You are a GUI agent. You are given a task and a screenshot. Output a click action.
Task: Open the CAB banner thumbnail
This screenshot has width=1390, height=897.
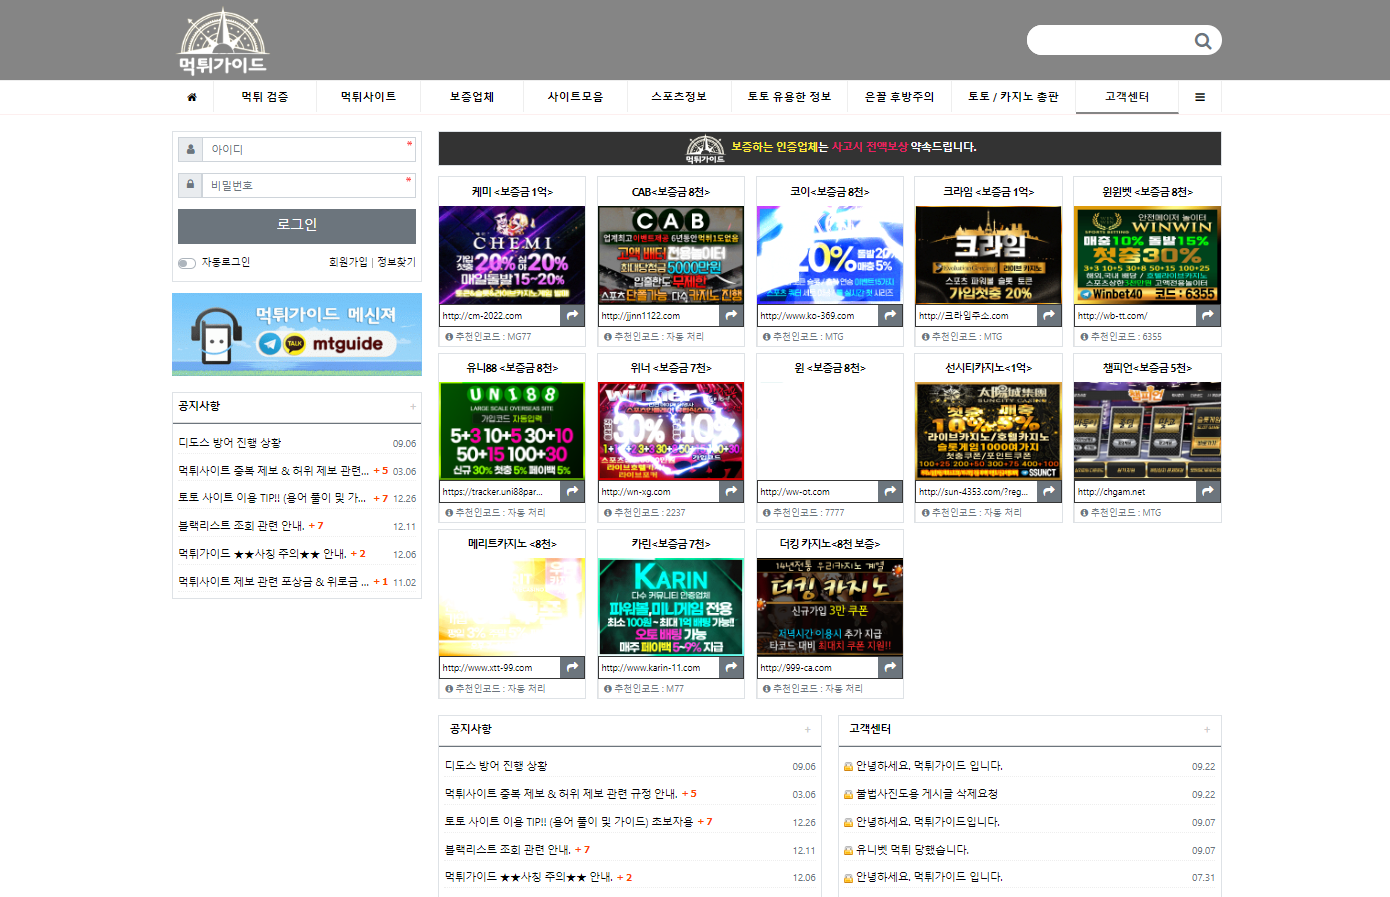click(x=671, y=255)
